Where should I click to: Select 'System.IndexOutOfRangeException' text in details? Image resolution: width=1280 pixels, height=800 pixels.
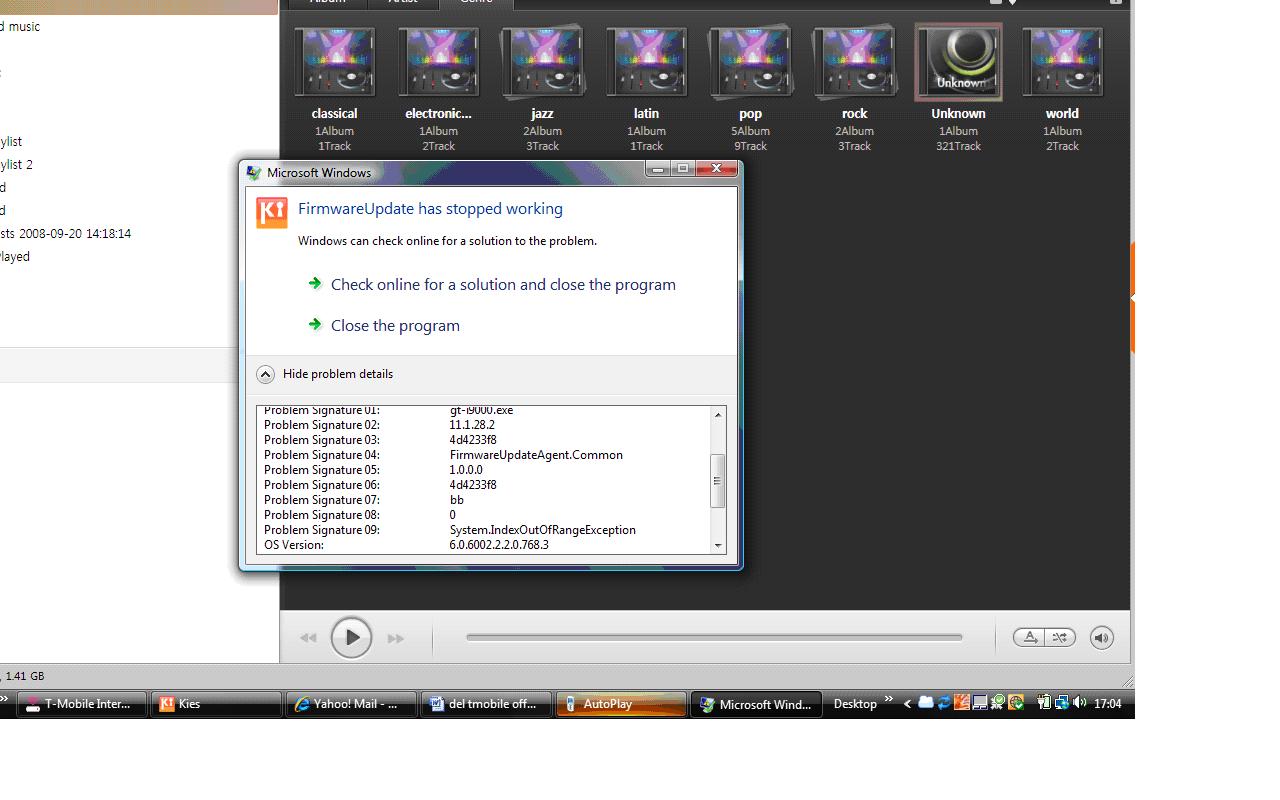[543, 530]
